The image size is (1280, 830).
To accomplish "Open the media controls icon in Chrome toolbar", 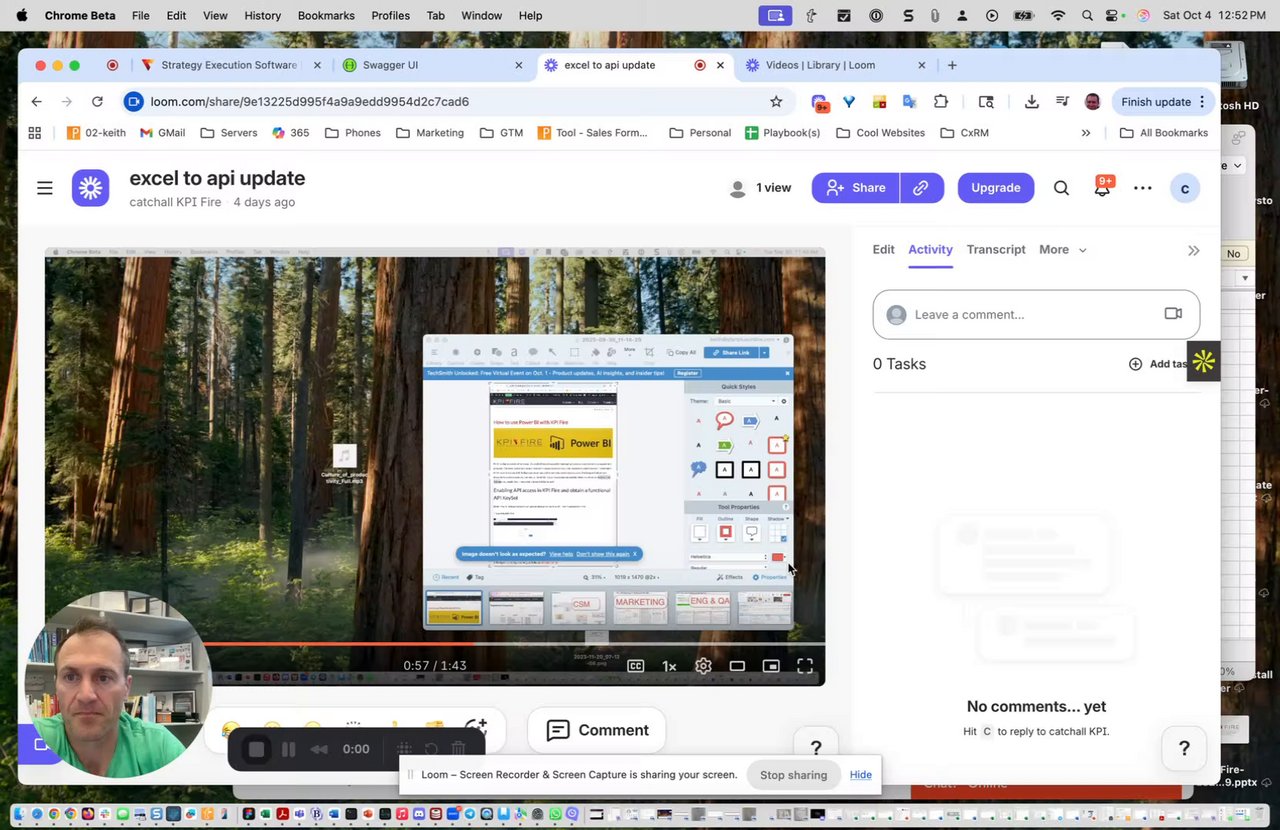I will pyautogui.click(x=1062, y=102).
